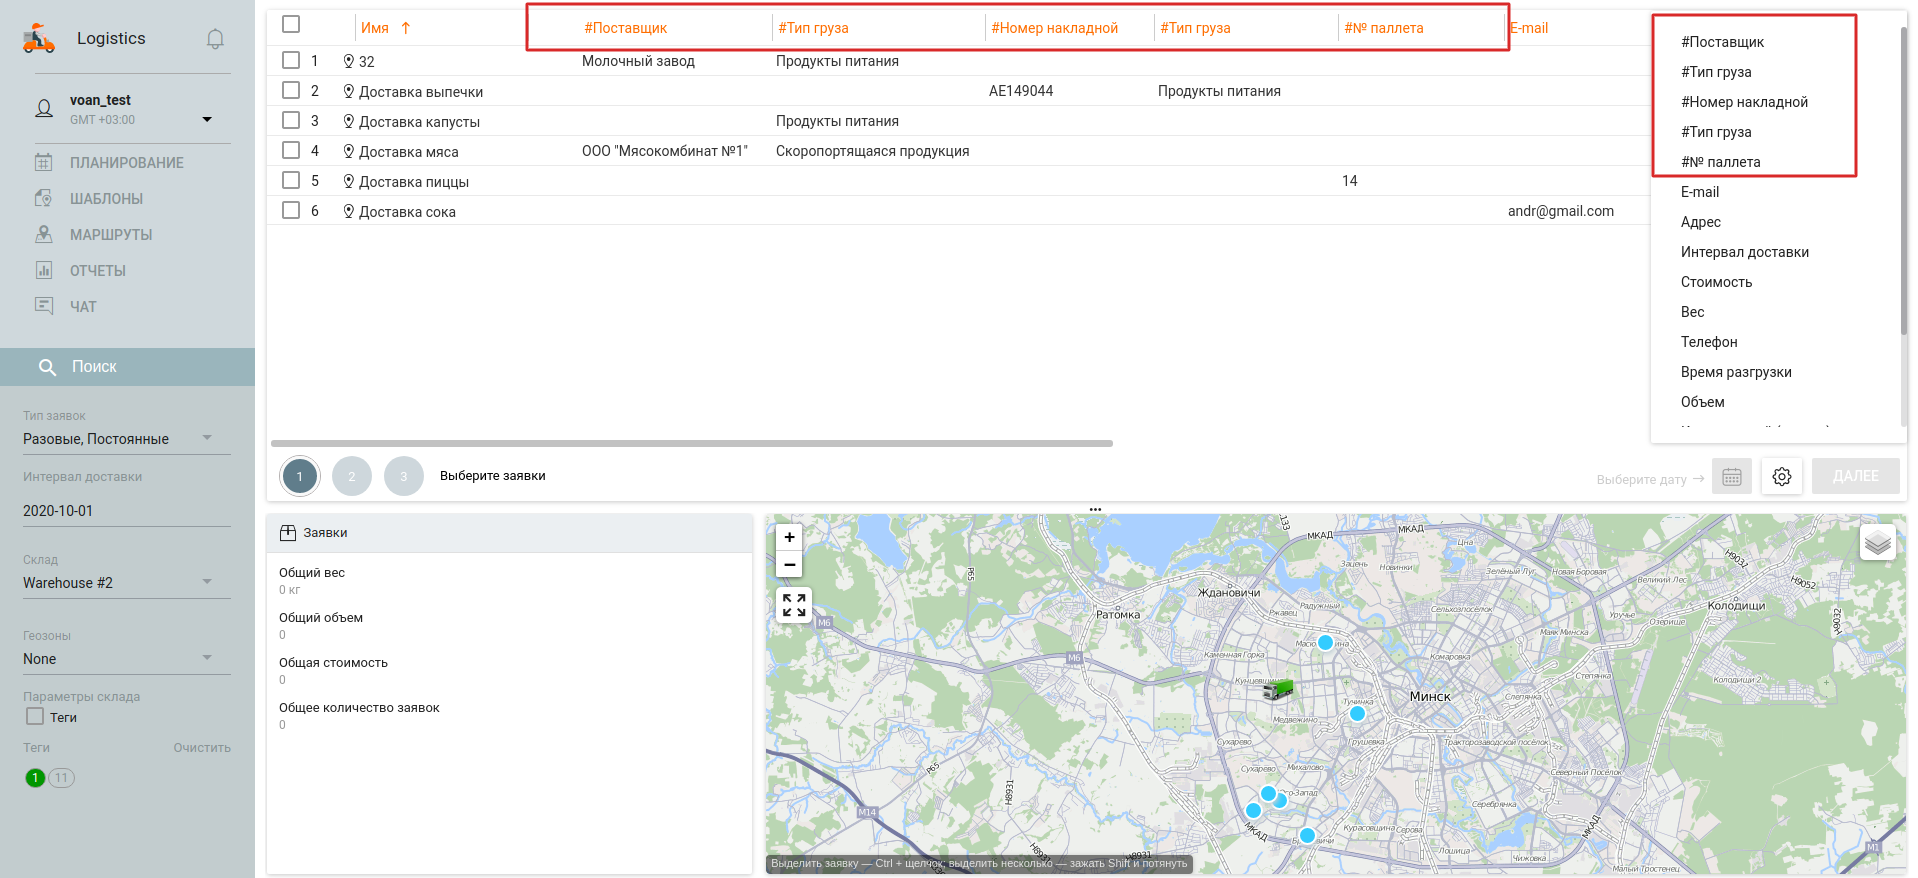The image size is (1918, 878).
Task: Open map layers selector
Action: 1877,542
